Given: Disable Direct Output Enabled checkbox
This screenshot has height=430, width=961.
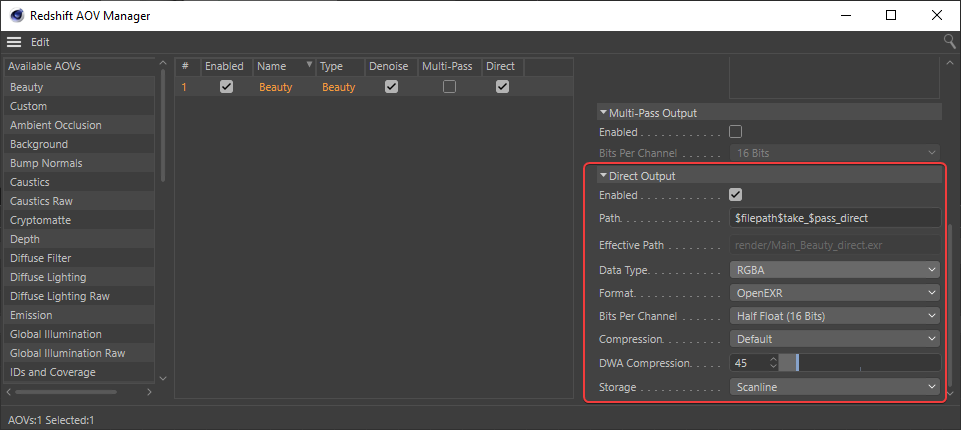Looking at the screenshot, I should [x=736, y=195].
